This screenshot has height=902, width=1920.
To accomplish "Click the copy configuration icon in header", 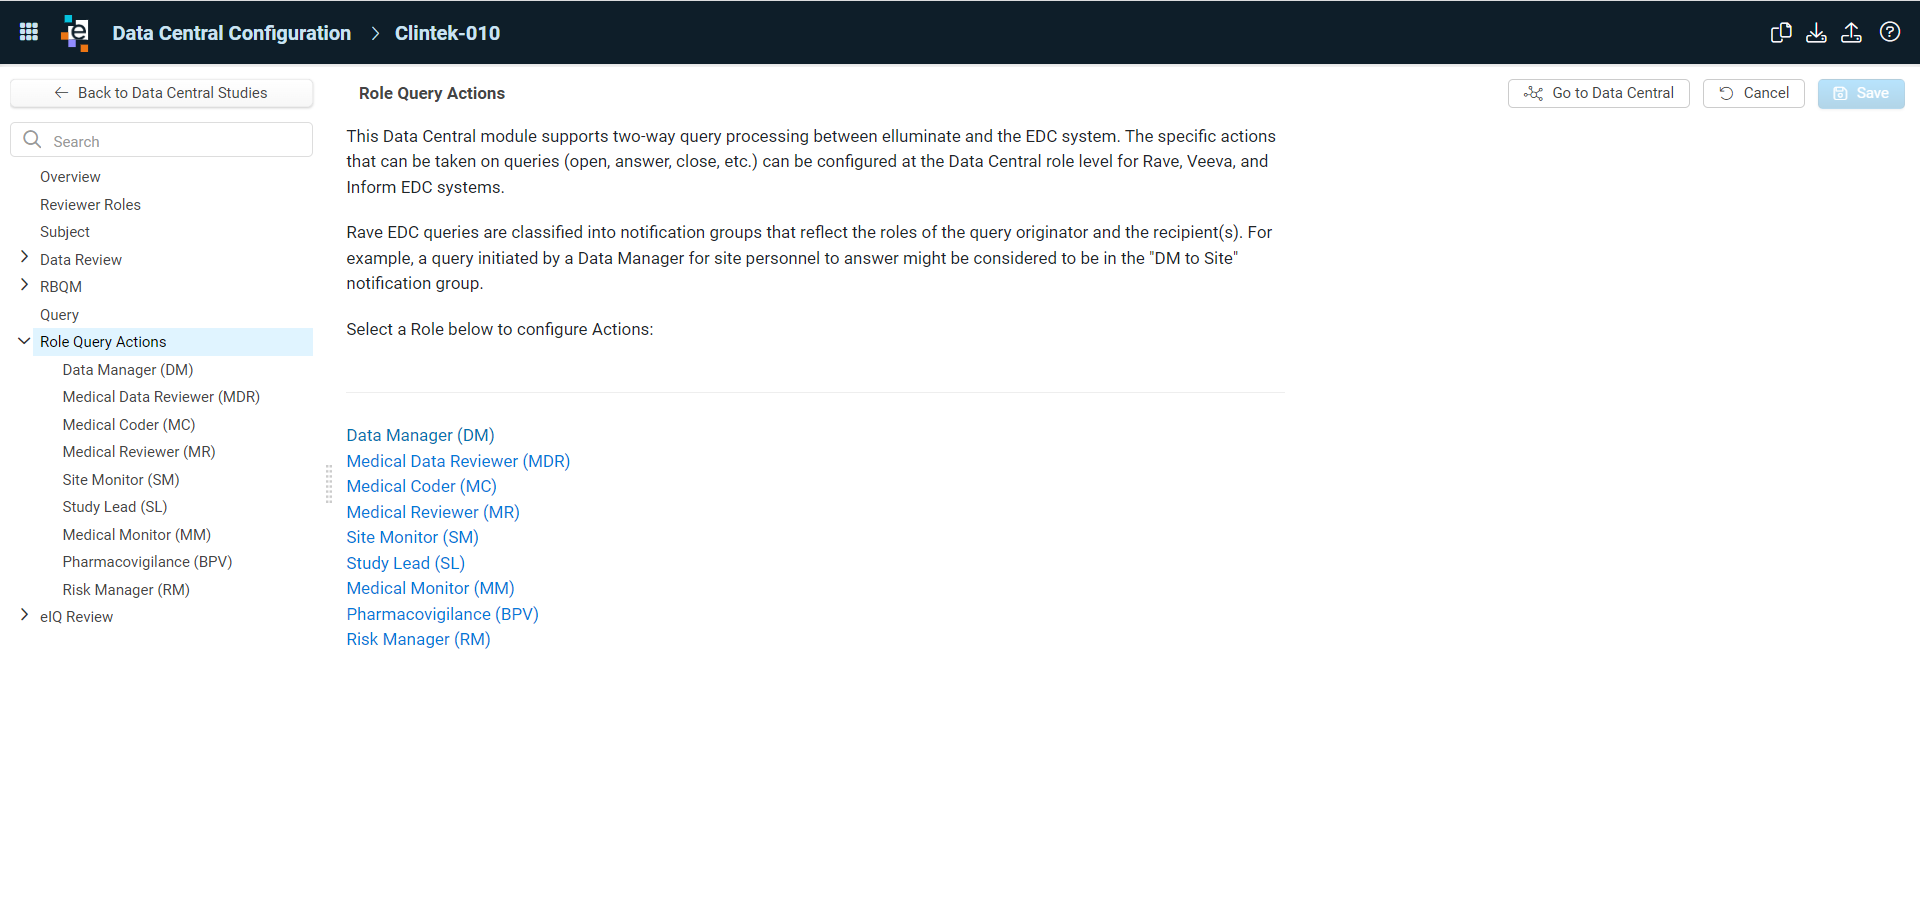I will [1781, 32].
